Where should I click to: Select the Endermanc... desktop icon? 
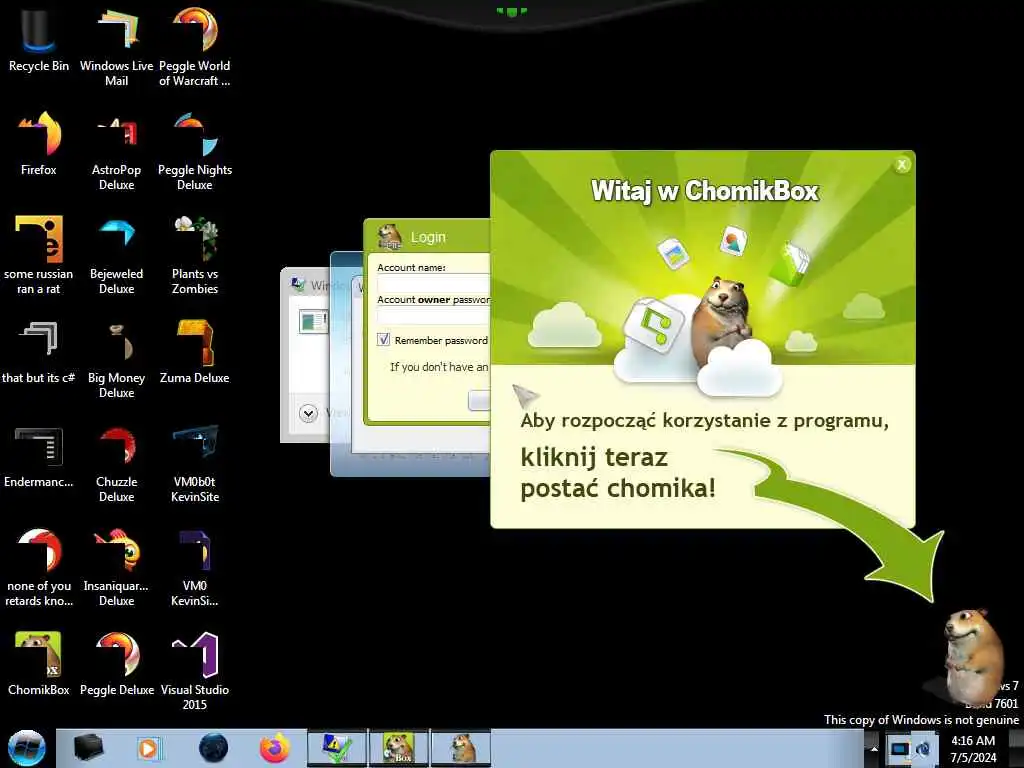39,456
